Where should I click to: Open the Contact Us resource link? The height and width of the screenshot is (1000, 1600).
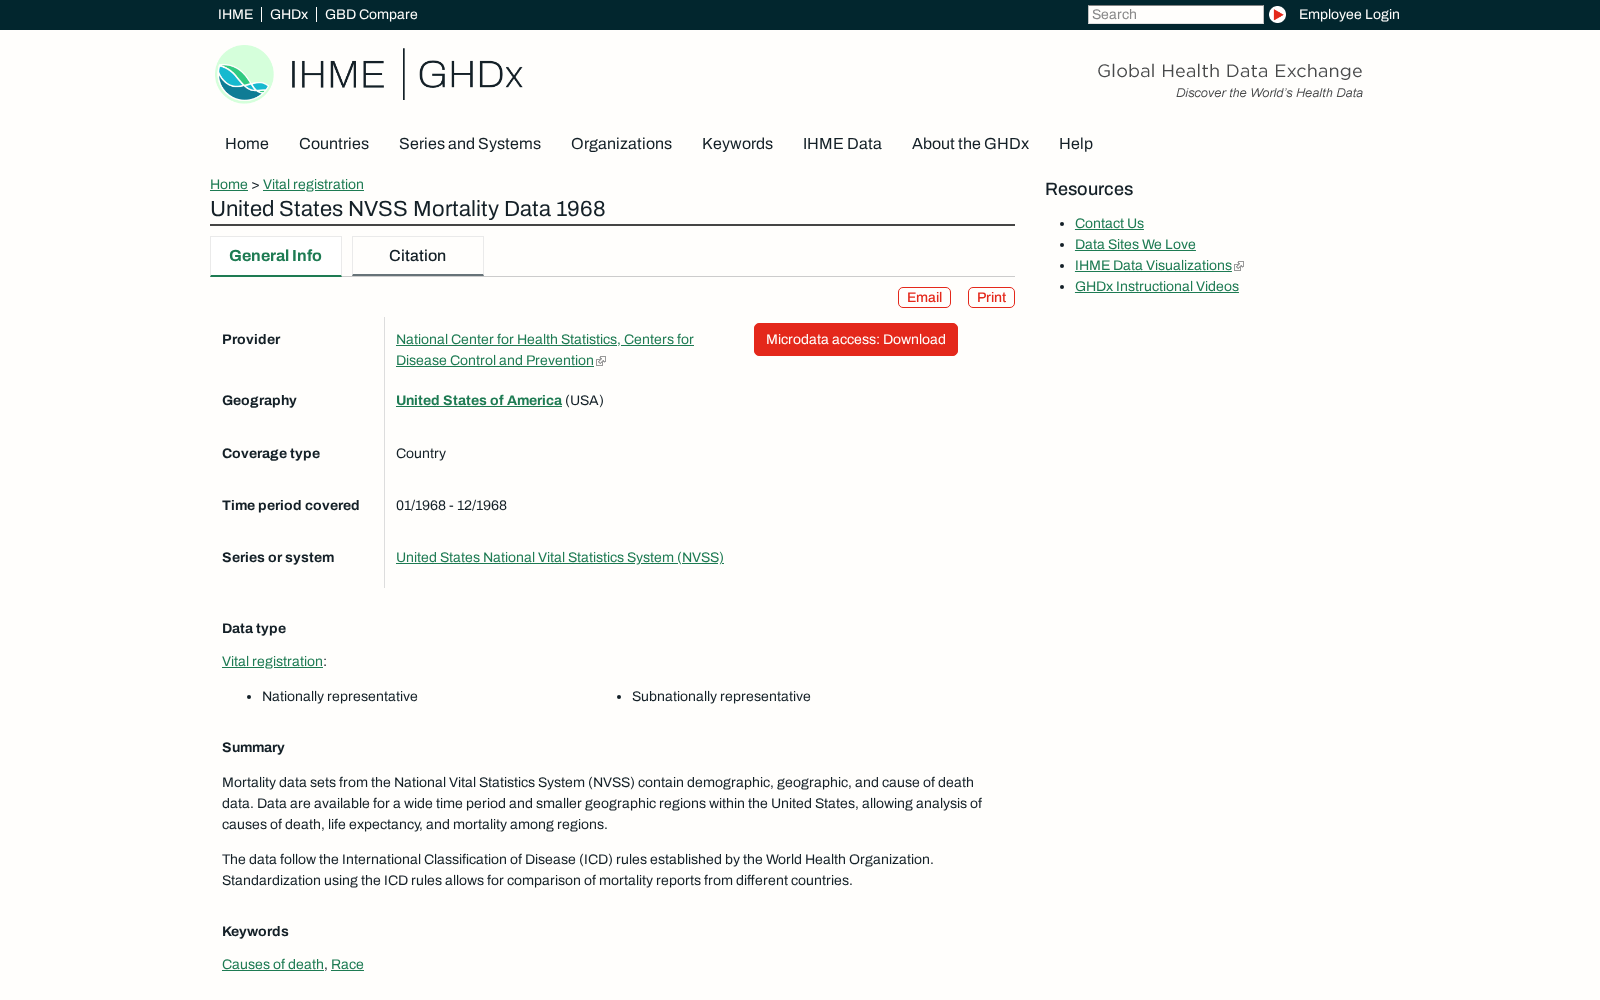point(1109,223)
